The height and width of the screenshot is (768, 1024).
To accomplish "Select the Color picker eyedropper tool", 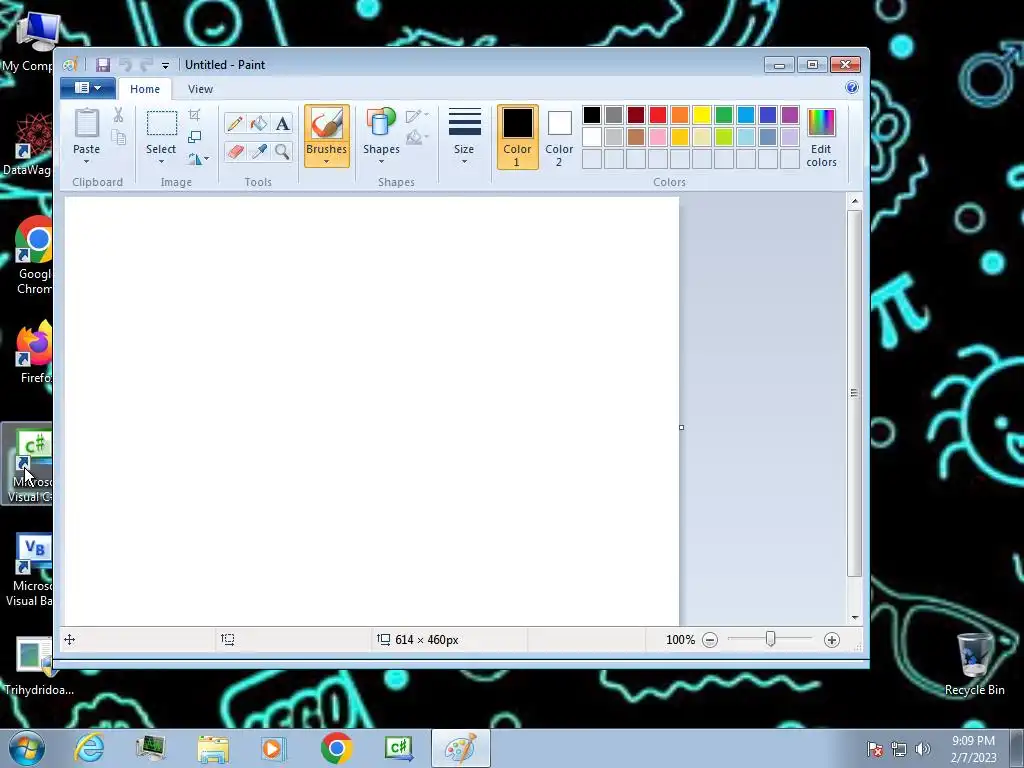I will pyautogui.click(x=259, y=152).
